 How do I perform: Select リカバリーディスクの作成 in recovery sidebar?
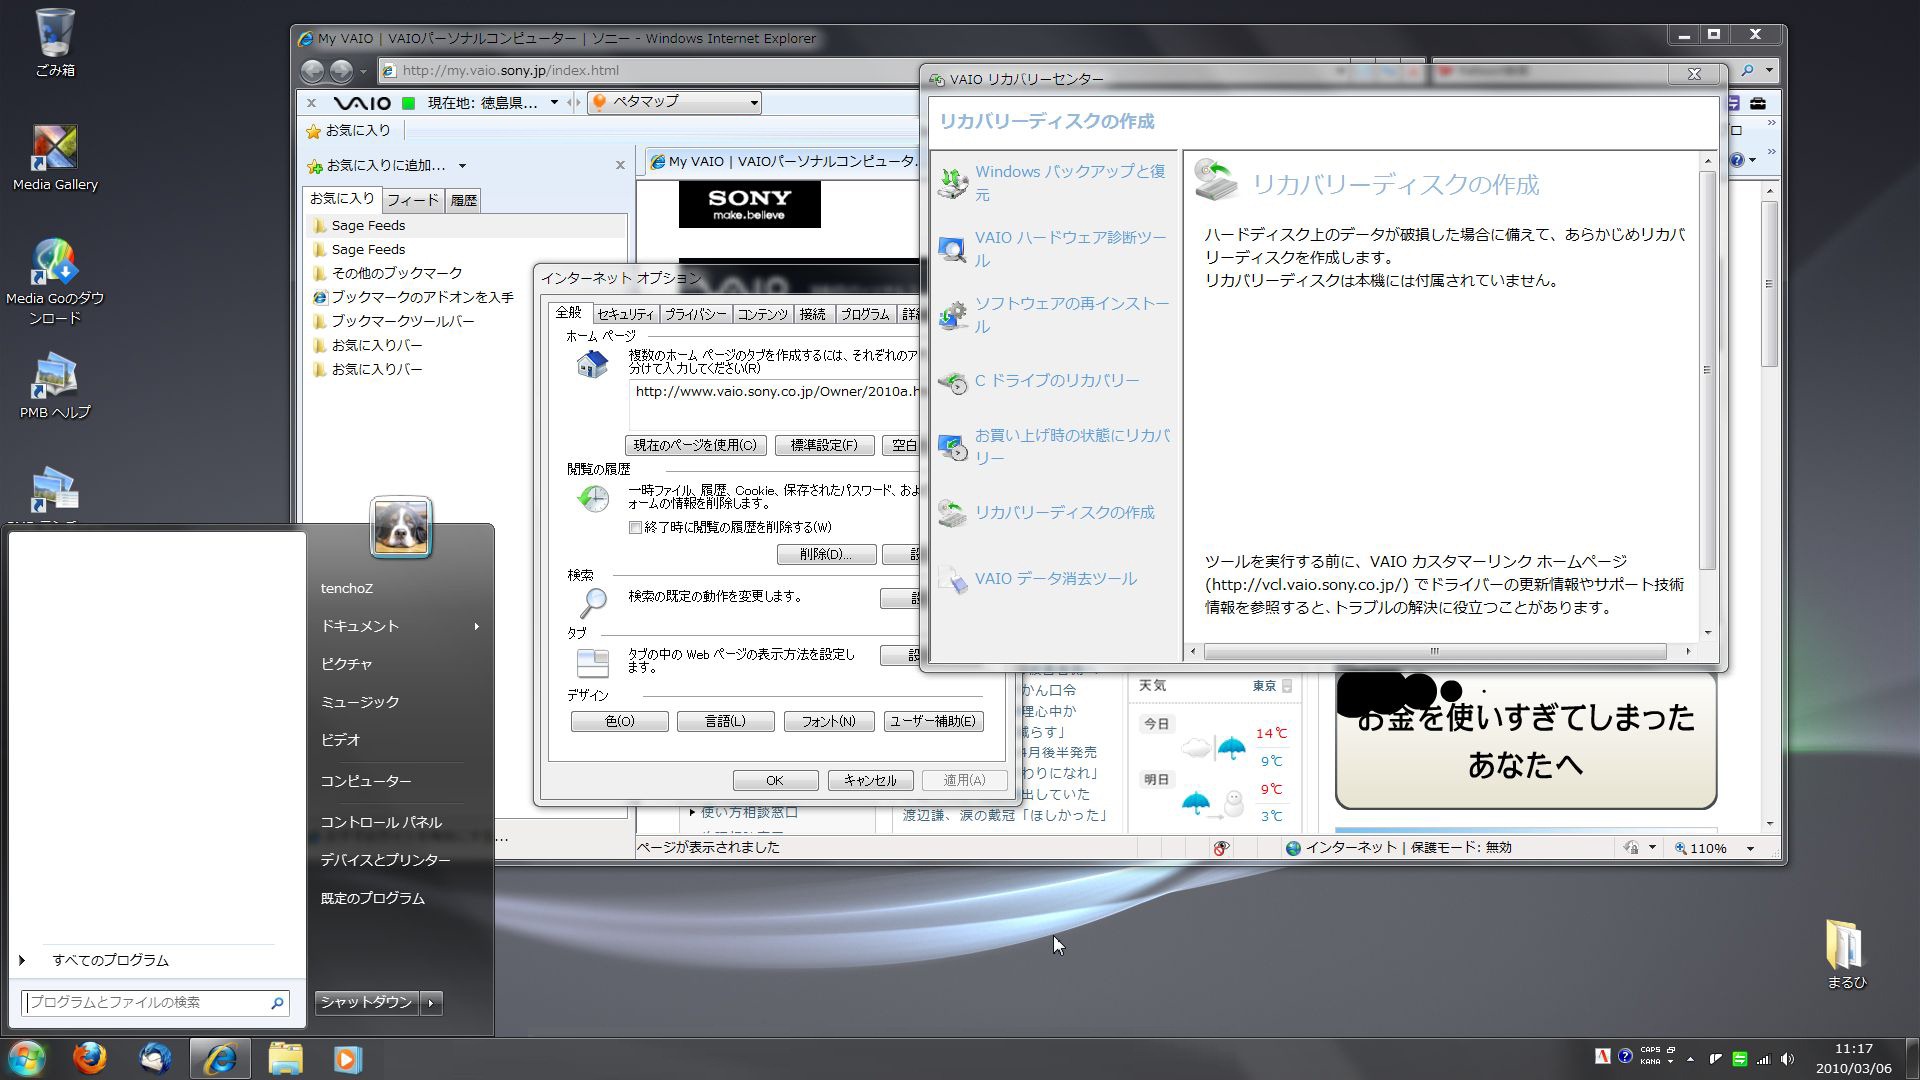[x=1064, y=513]
